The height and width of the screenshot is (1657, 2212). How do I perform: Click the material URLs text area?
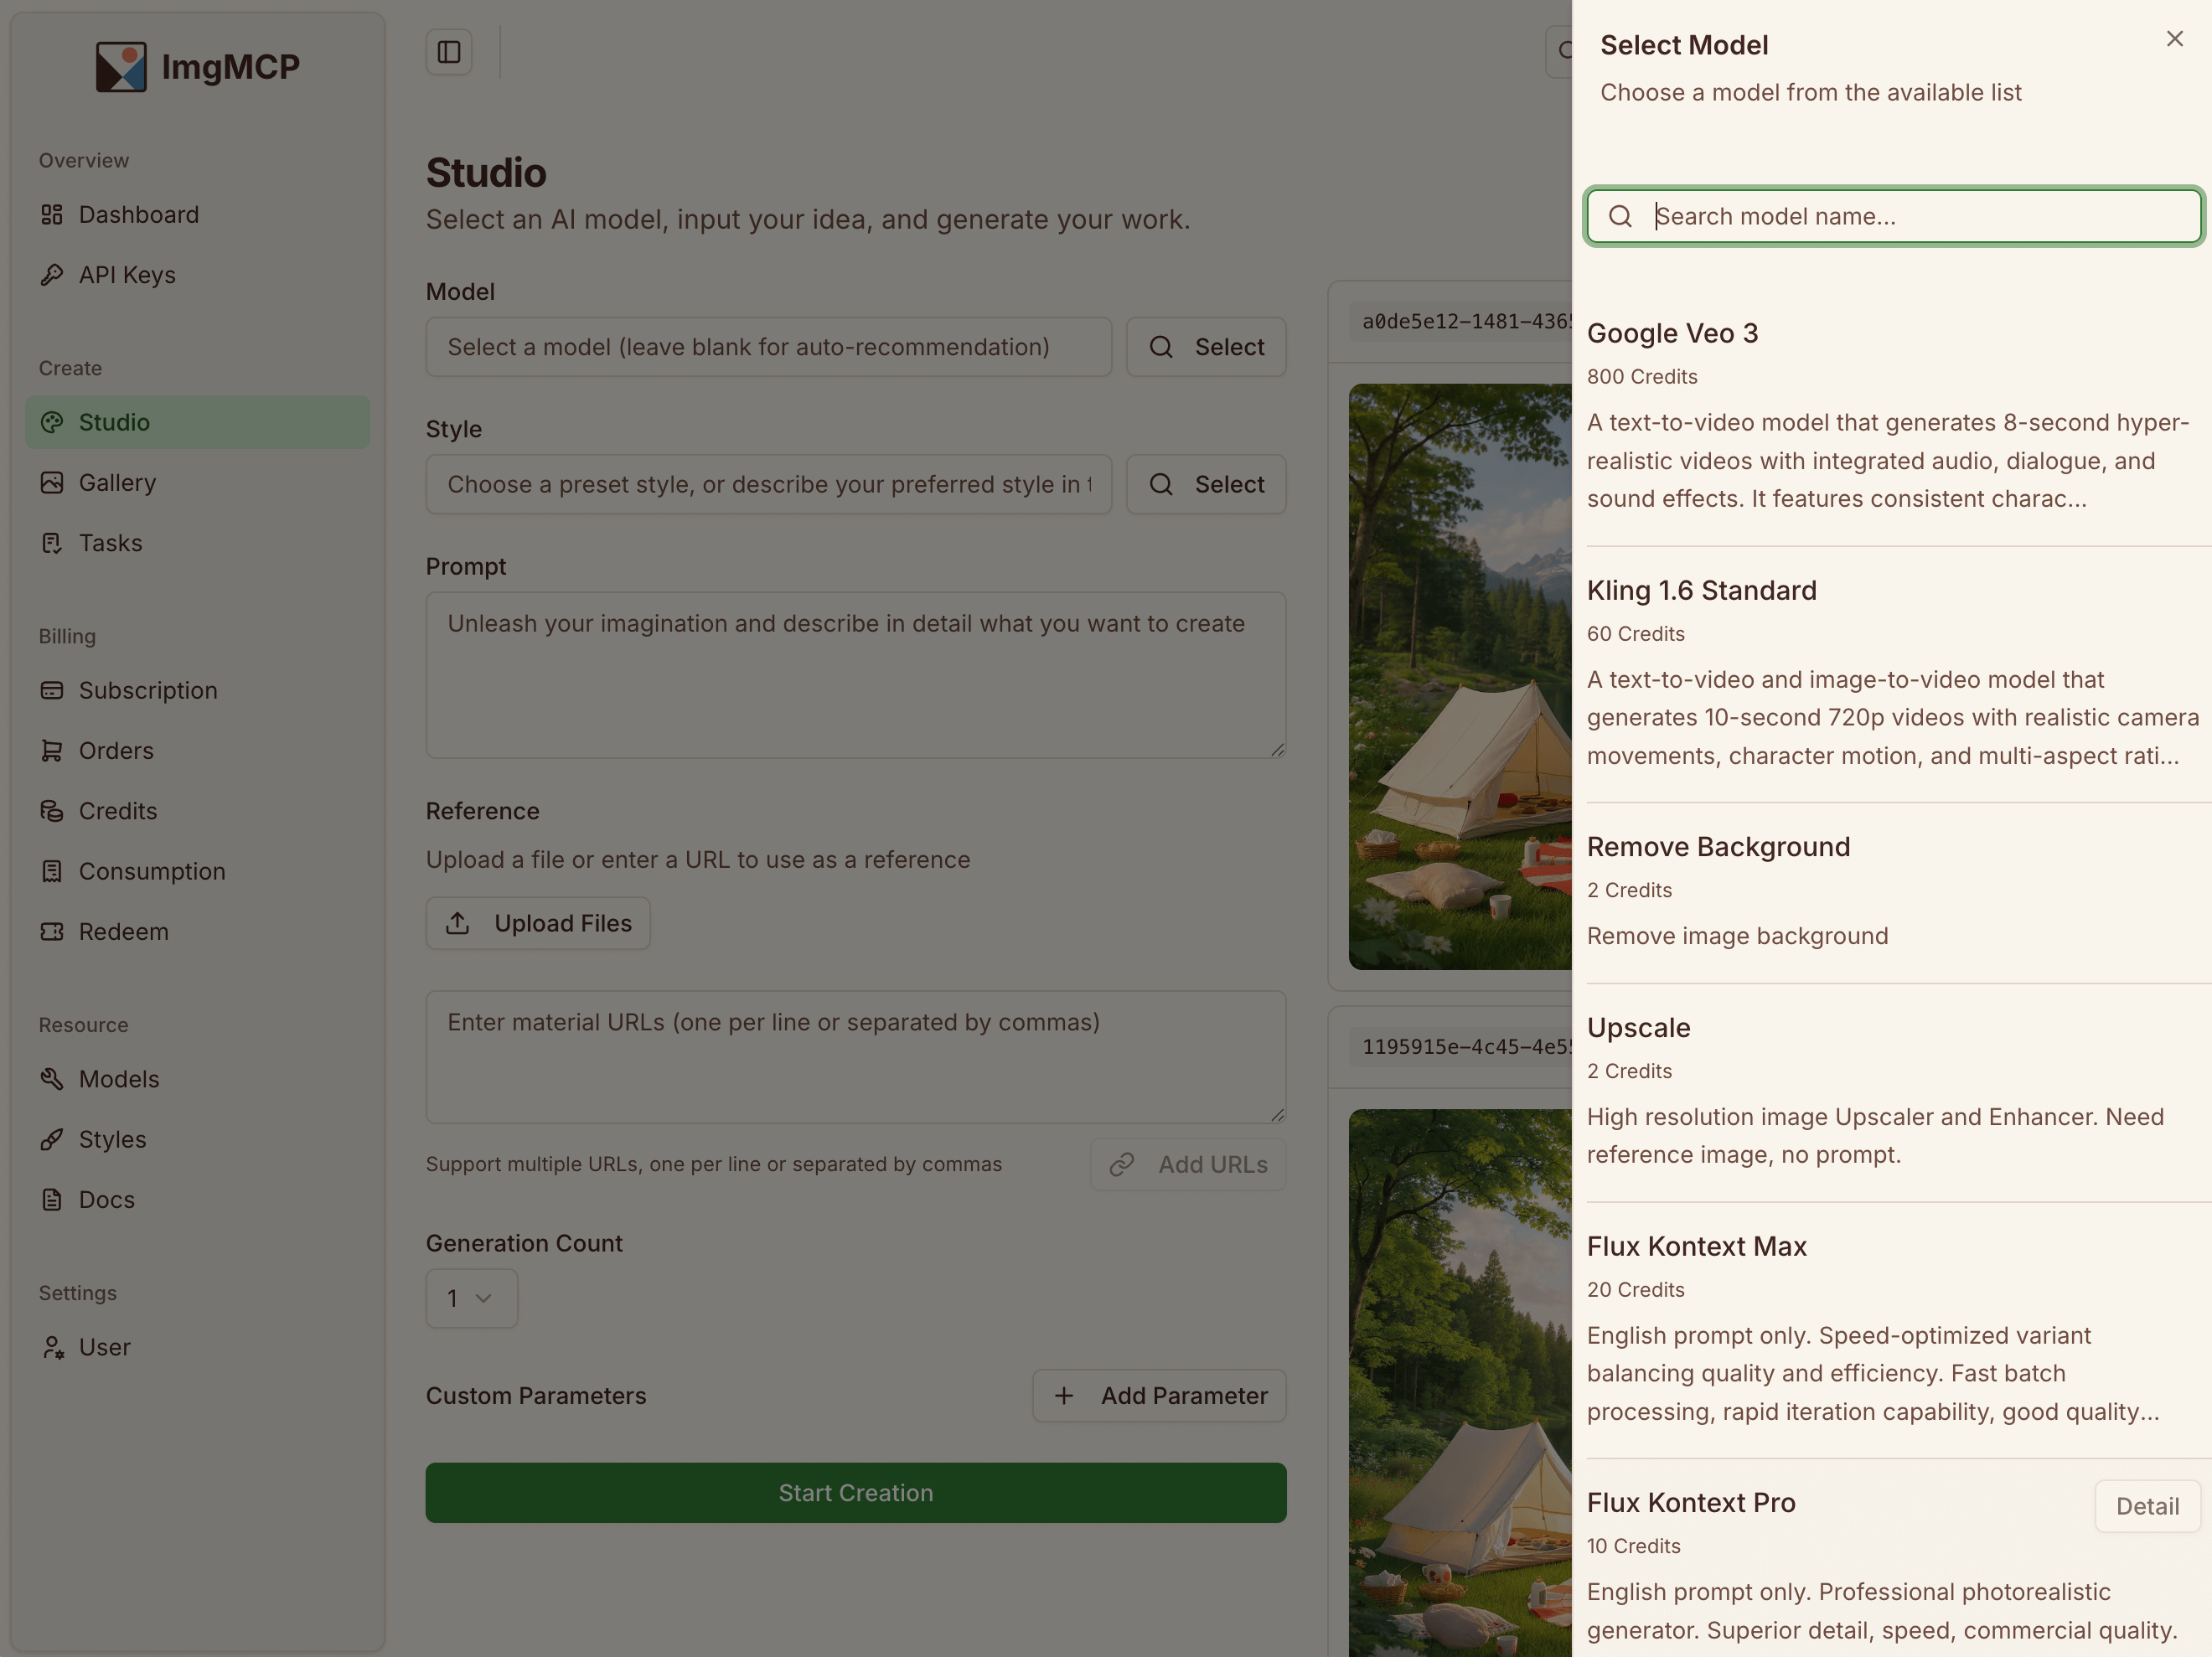pos(856,1057)
